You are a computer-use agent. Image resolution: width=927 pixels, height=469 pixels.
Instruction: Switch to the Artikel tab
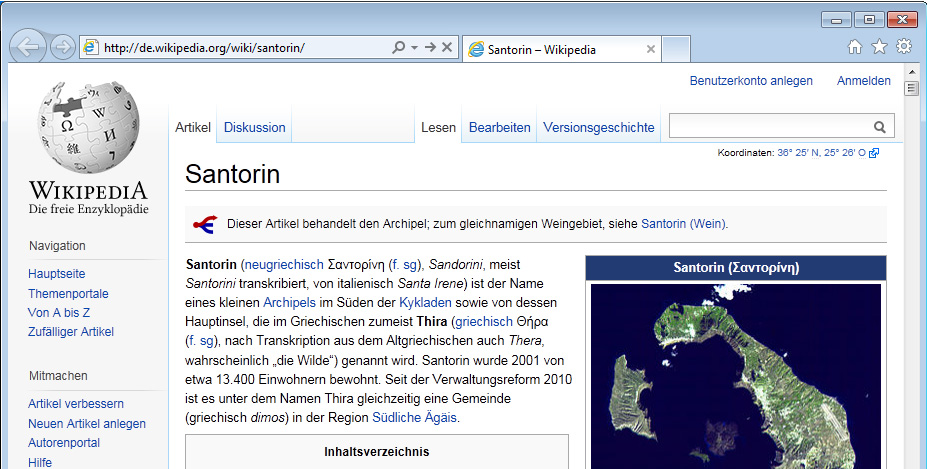point(193,127)
